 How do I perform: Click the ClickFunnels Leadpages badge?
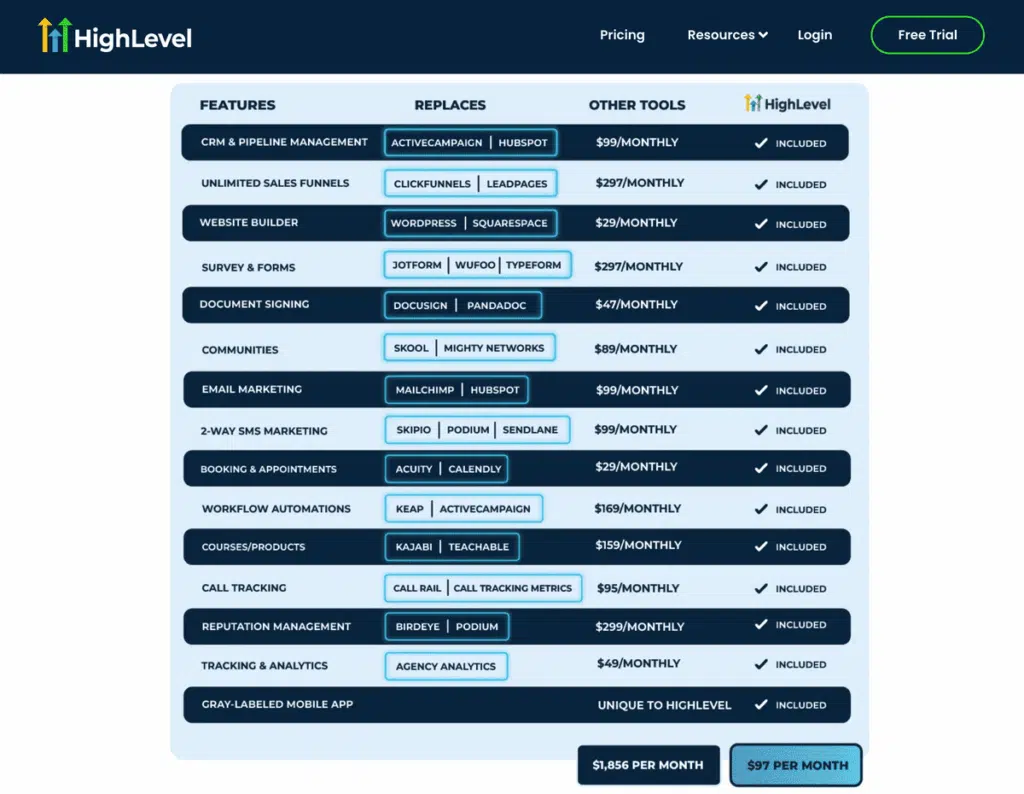click(x=470, y=183)
